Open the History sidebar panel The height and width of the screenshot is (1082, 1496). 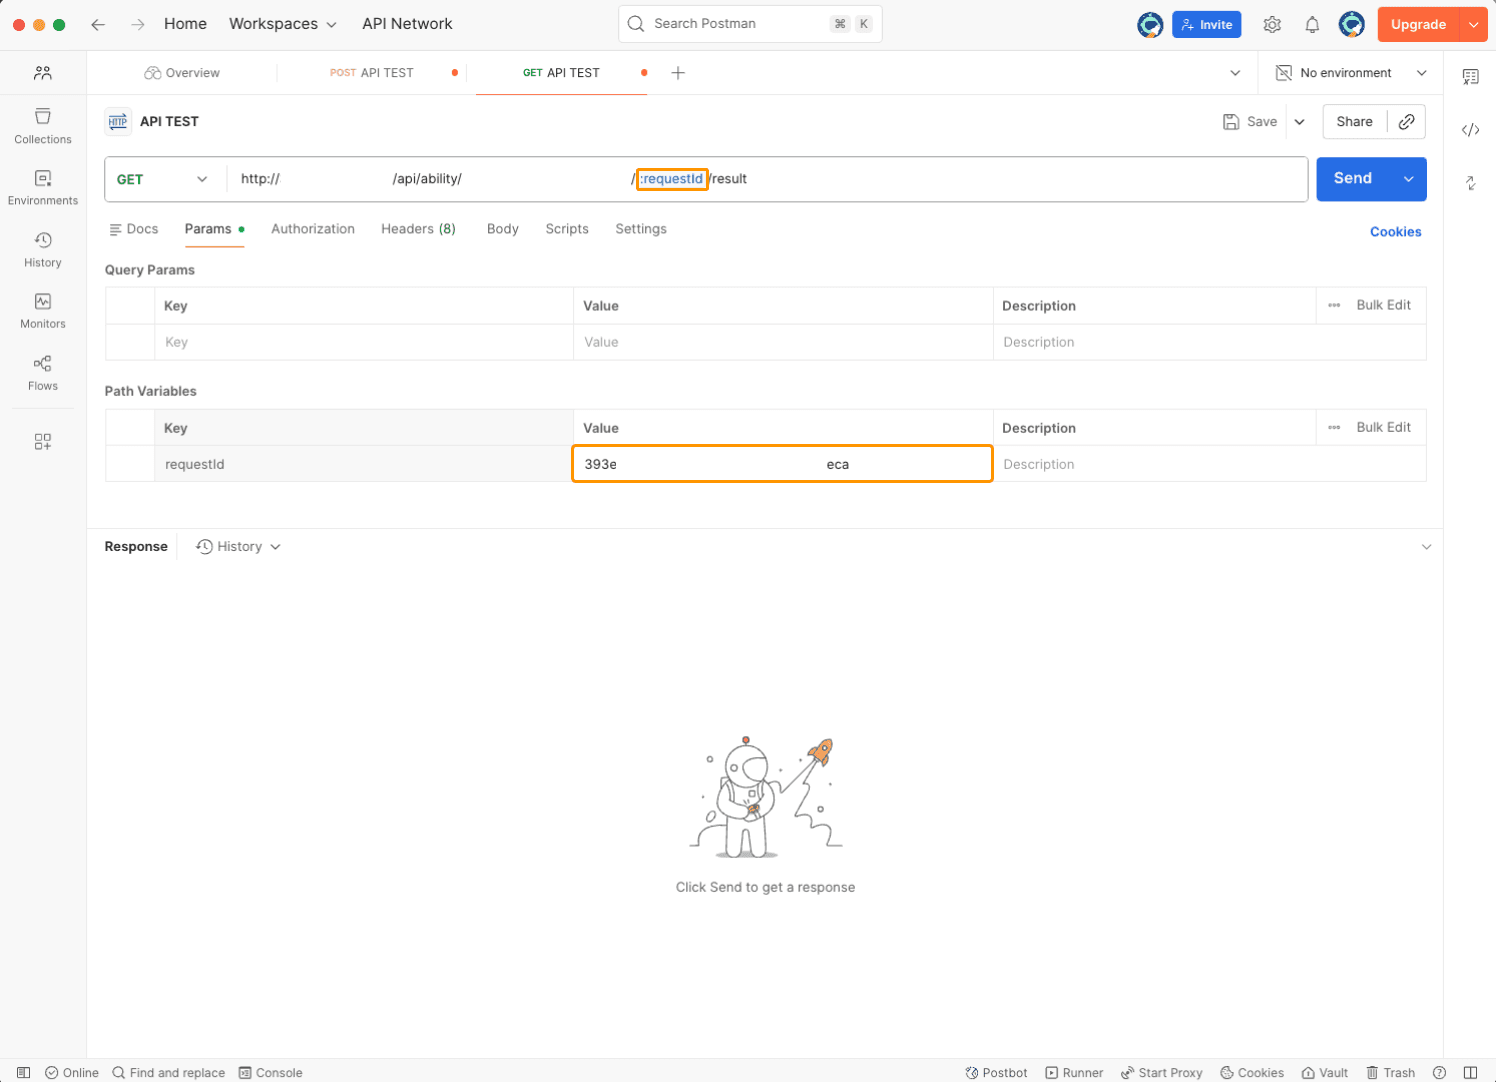coord(43,250)
